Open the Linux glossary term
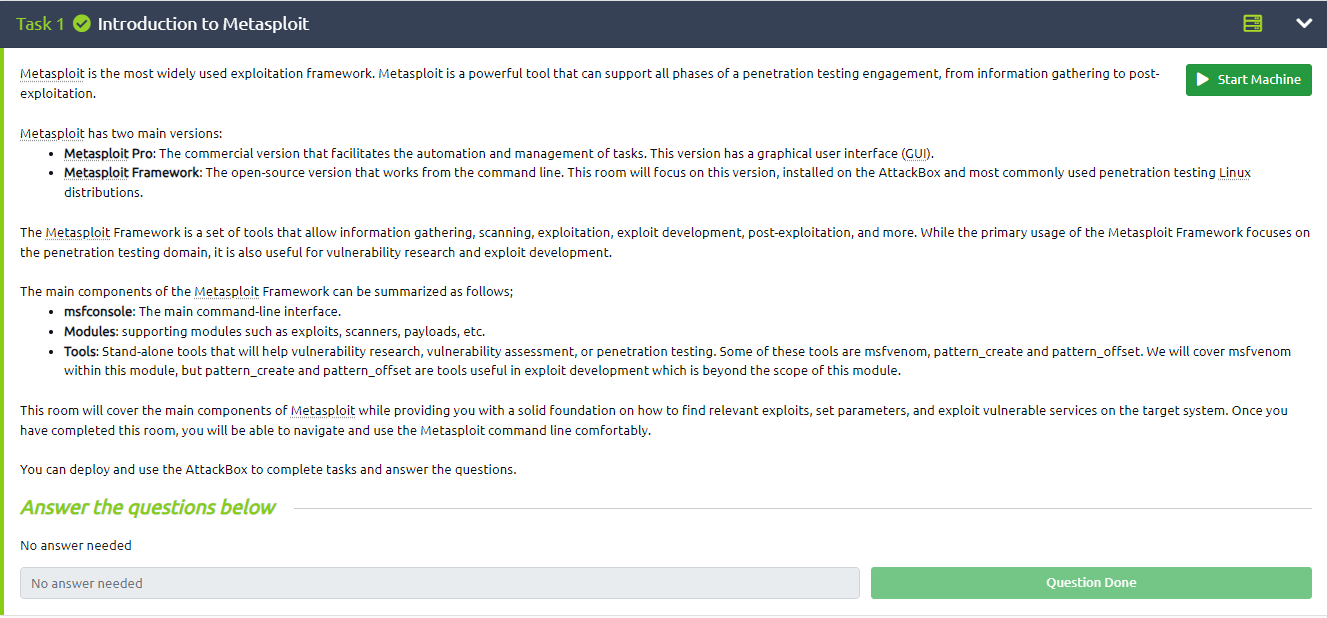Viewport: 1327px width, 618px height. pyautogui.click(x=1235, y=173)
